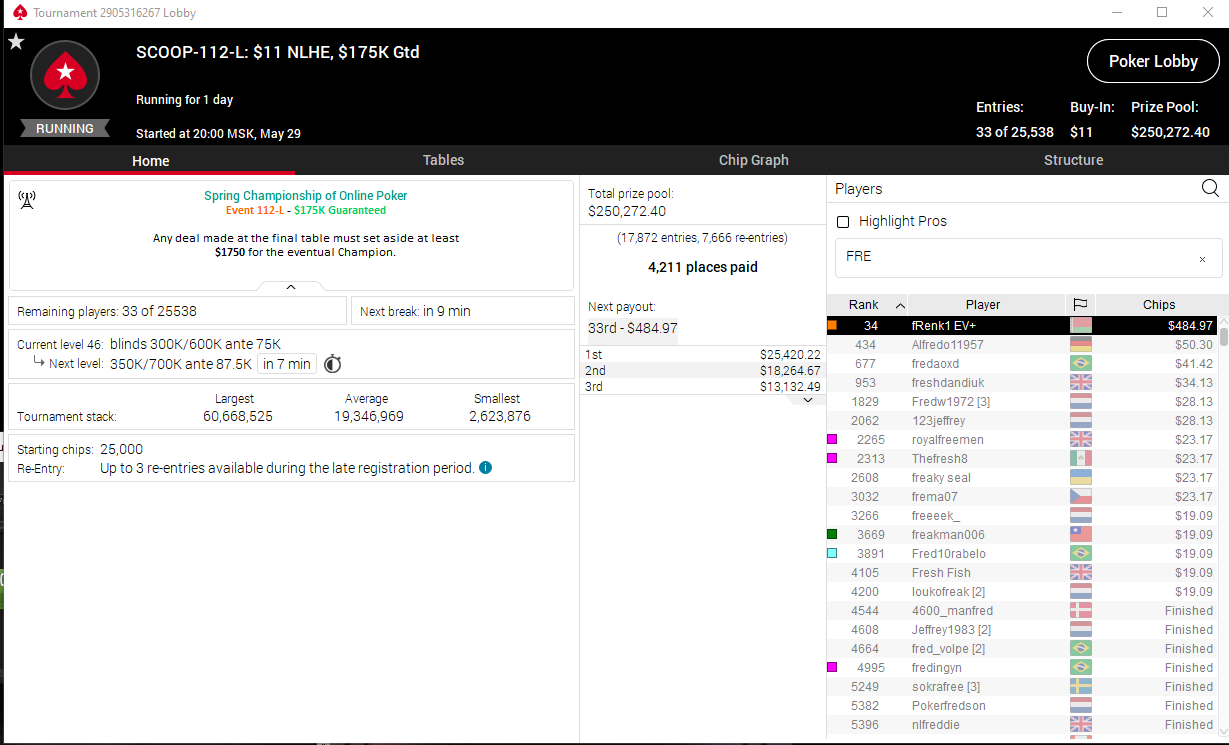Click the 'in 7 min' next level button
Screen dimensions: 1229x745
(287, 364)
